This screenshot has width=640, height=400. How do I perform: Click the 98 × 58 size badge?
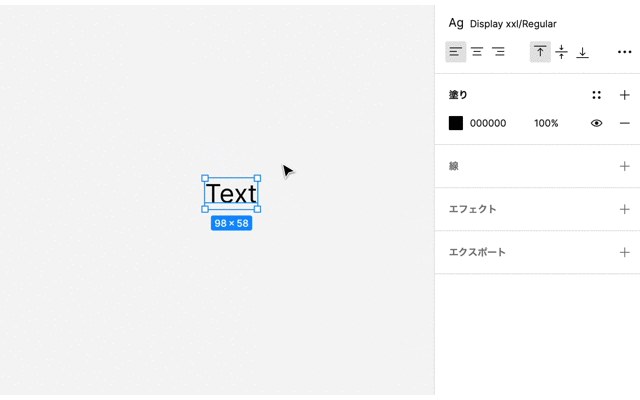[231, 223]
